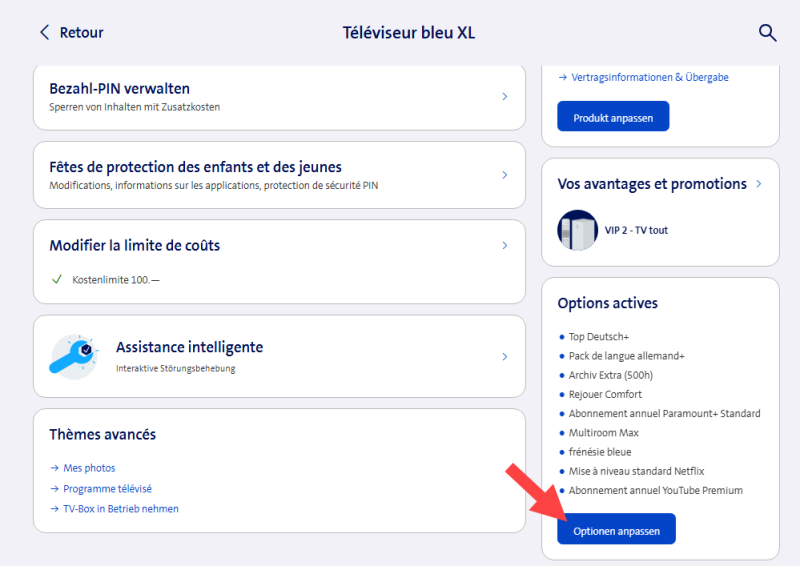Expand Modifier la limite de coûts chevron
The height and width of the screenshot is (566, 800).
coord(505,245)
